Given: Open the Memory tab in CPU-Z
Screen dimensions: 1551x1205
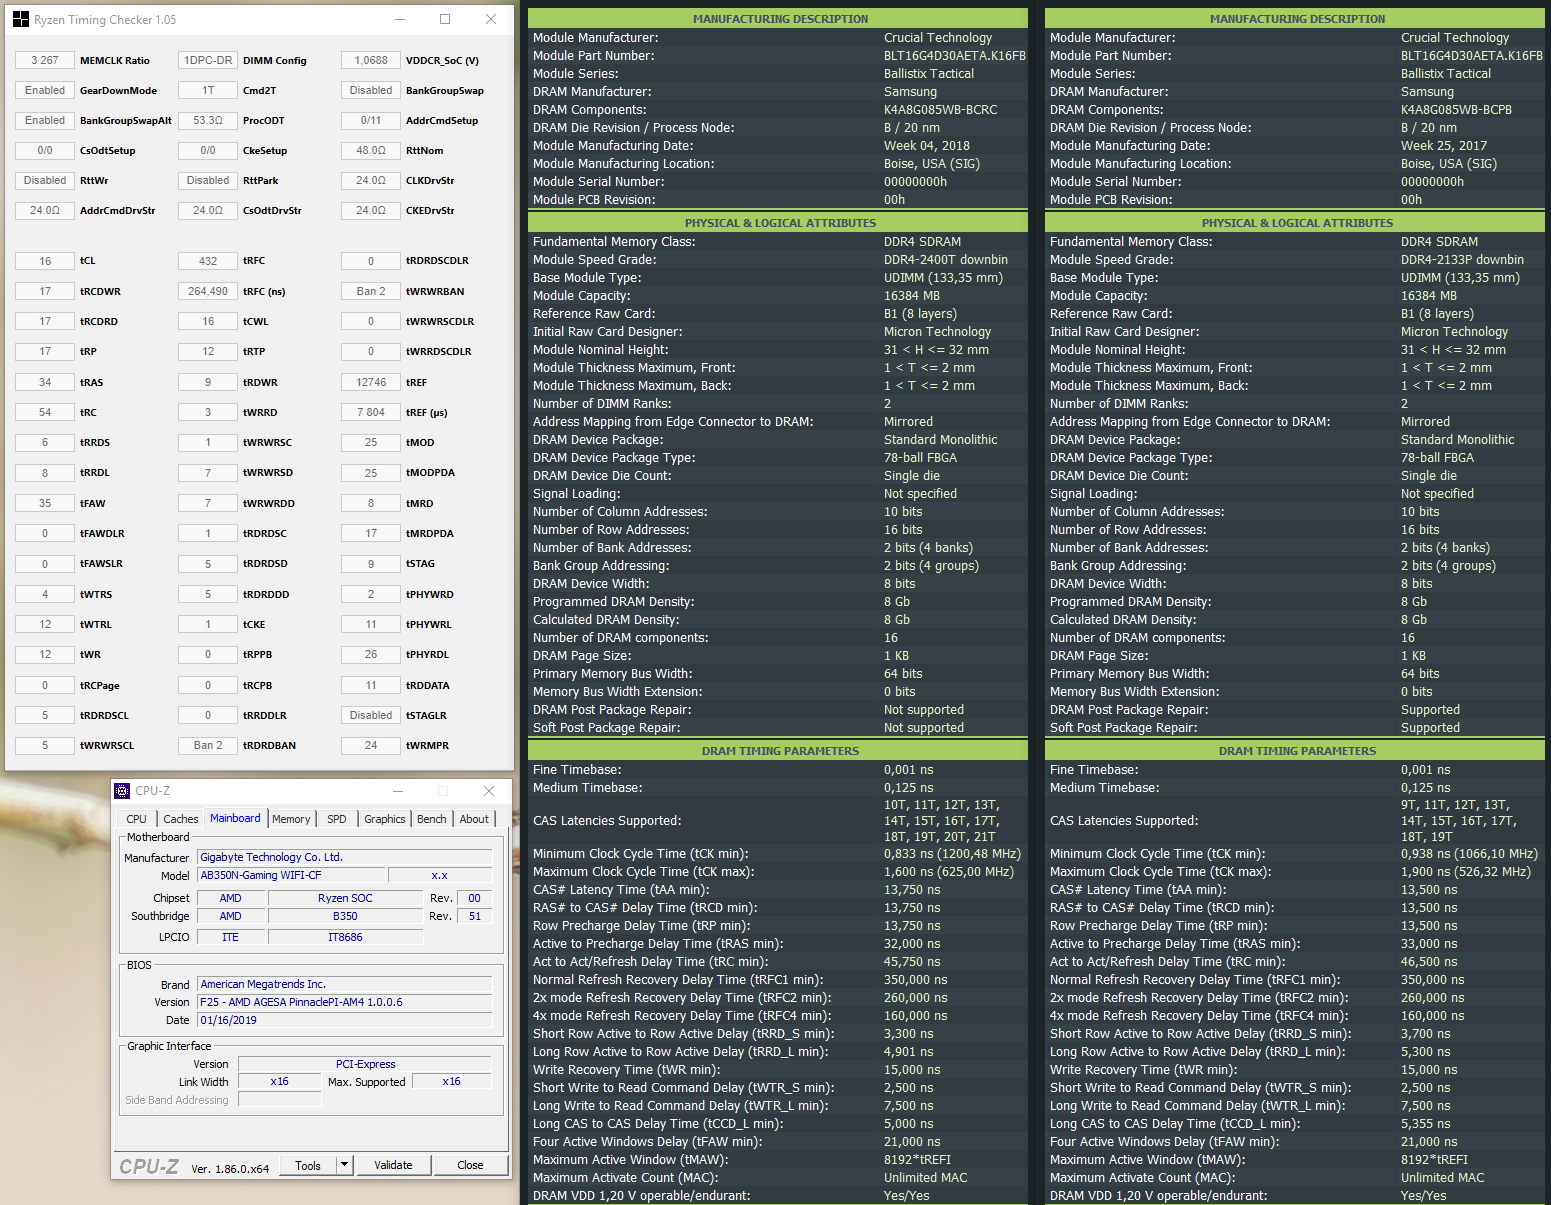Looking at the screenshot, I should 291,819.
